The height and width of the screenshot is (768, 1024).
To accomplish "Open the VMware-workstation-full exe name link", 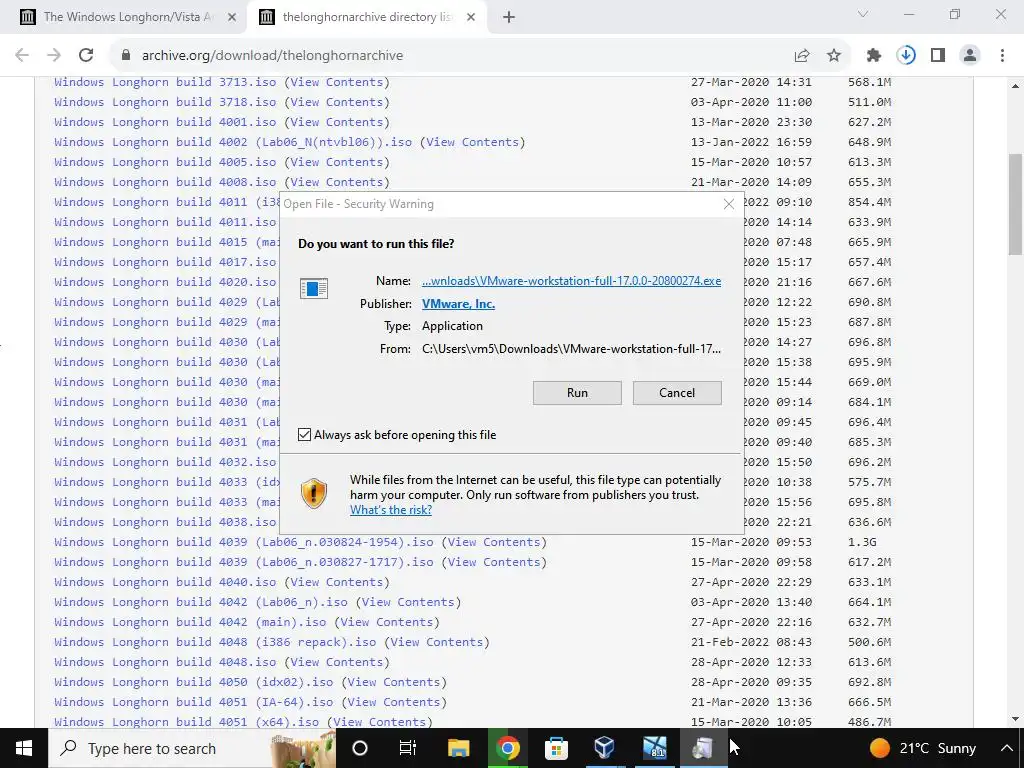I will point(571,281).
